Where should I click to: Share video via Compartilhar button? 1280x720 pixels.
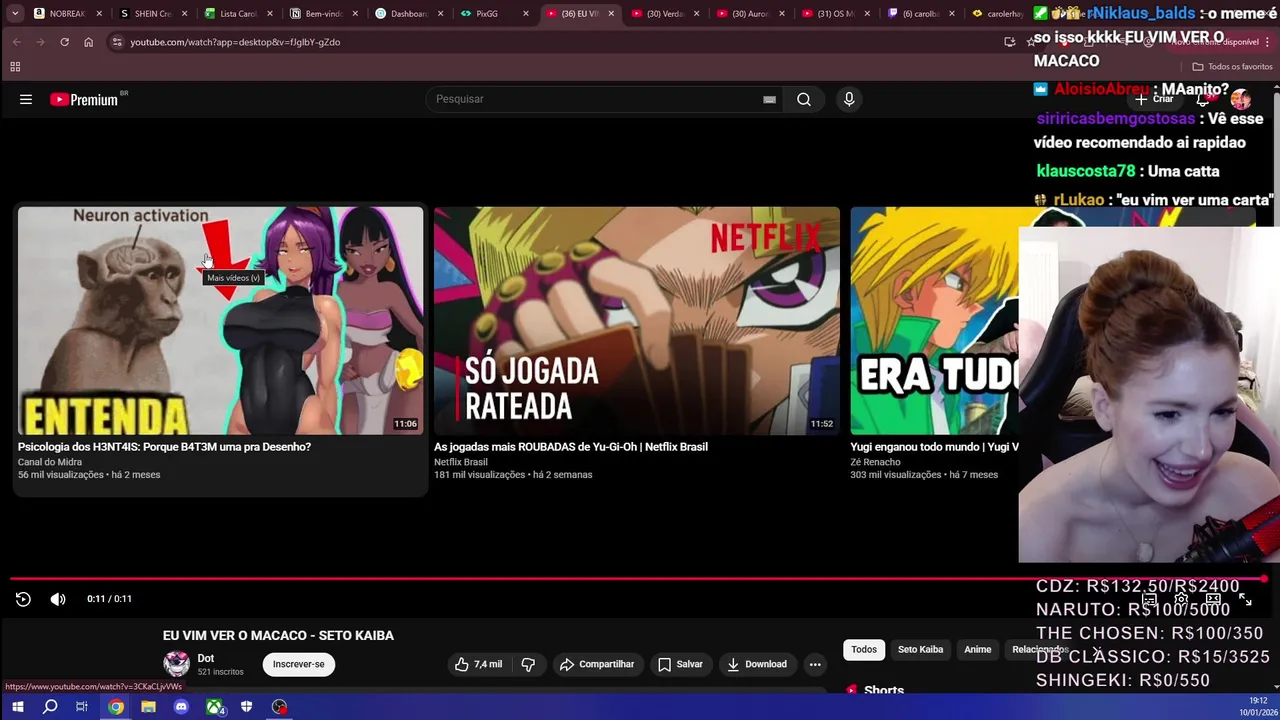click(x=597, y=664)
